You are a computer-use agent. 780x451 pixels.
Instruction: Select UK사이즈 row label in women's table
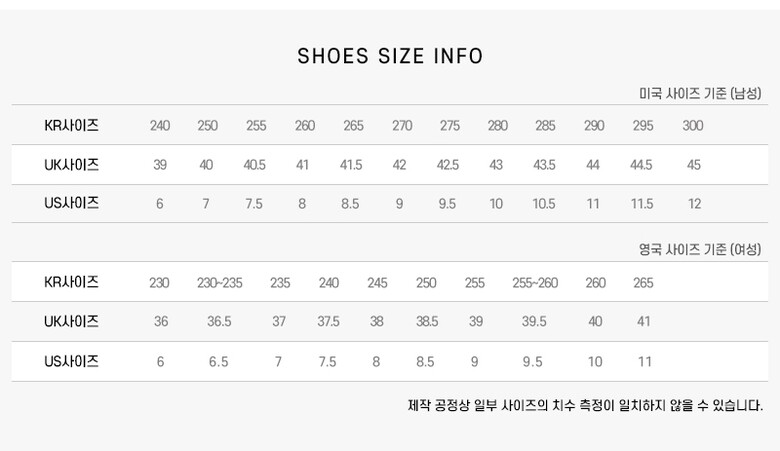pyautogui.click(x=72, y=321)
